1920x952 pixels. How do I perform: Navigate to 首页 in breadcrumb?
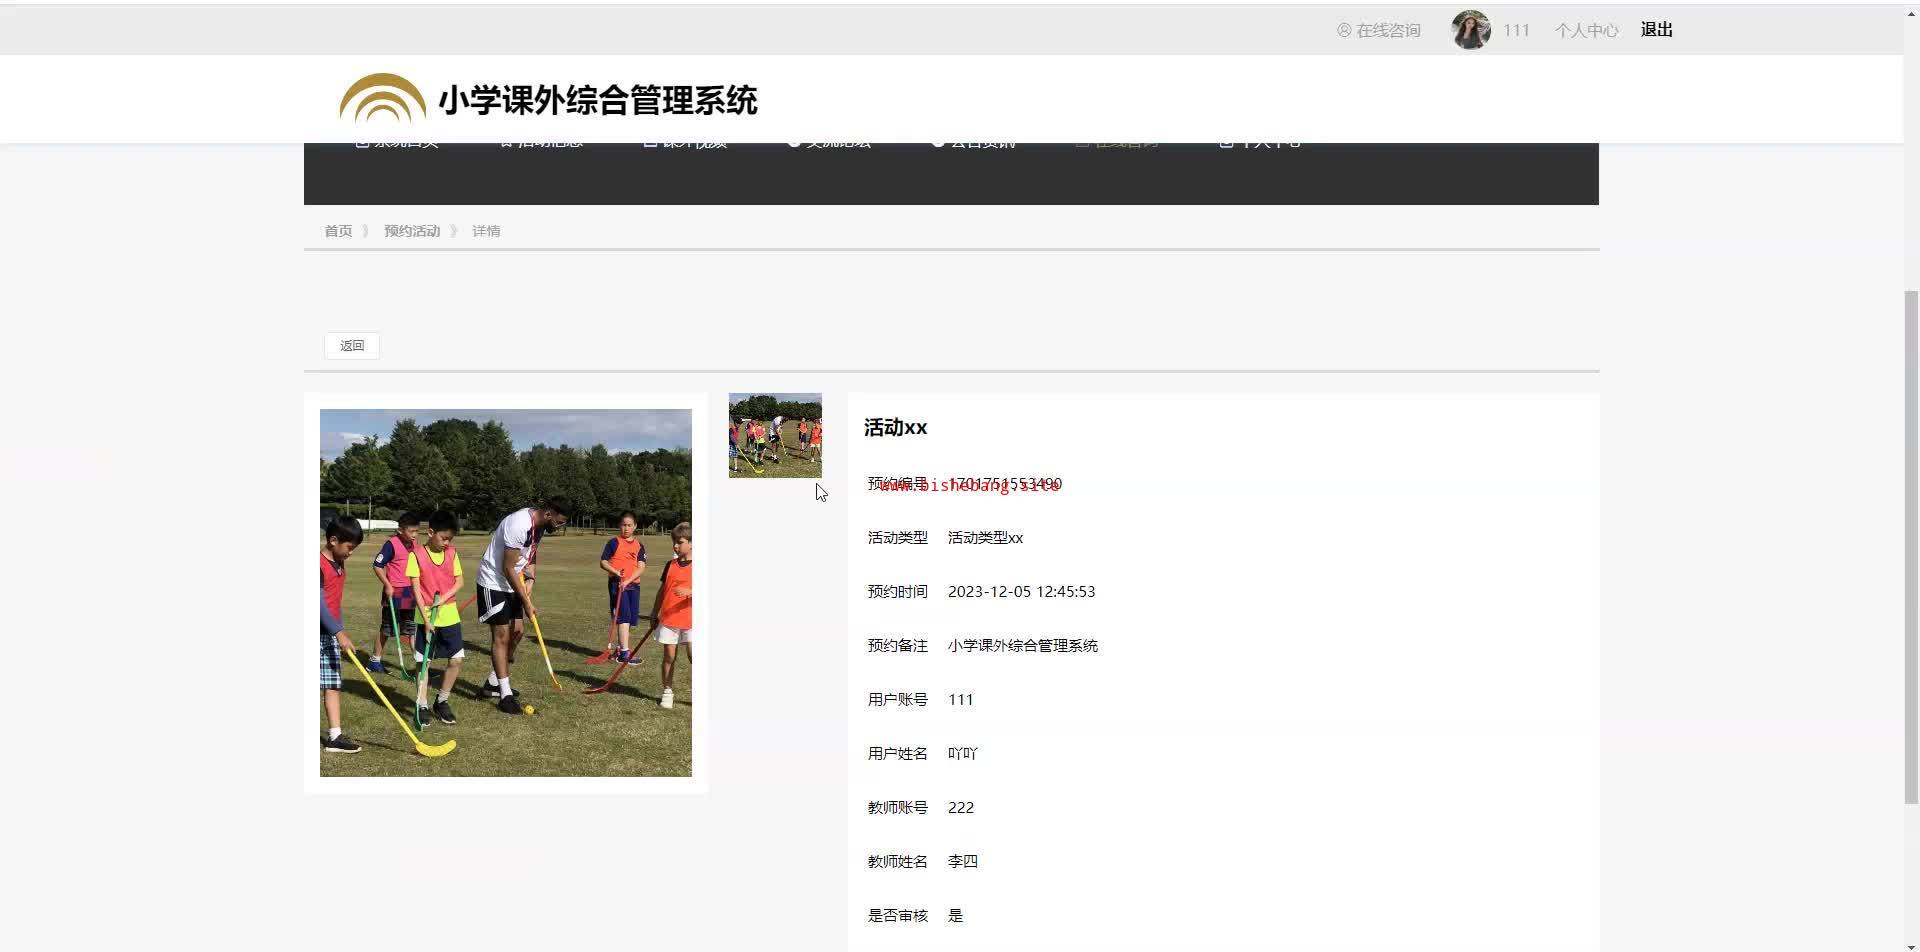pos(338,231)
